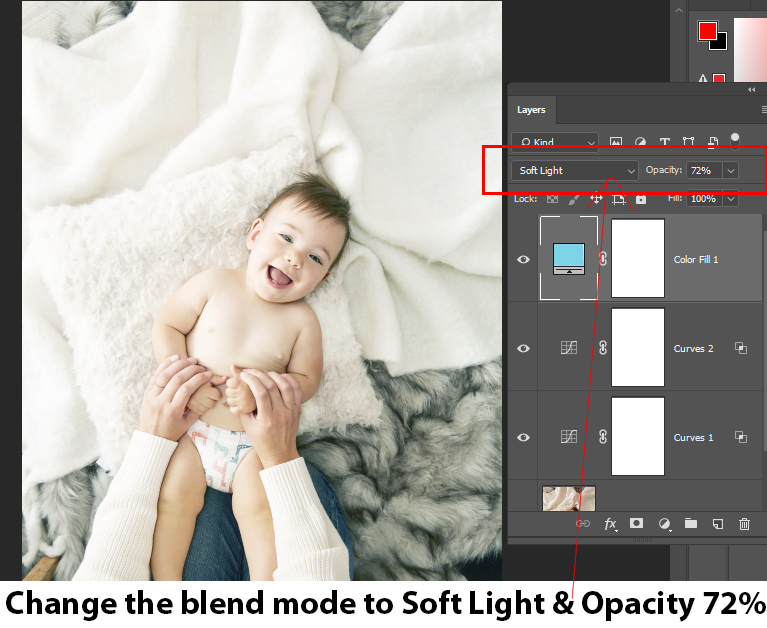The width and height of the screenshot is (767, 628).
Task: Click the Curves 2 adjustment icon
Action: pyautogui.click(x=569, y=348)
